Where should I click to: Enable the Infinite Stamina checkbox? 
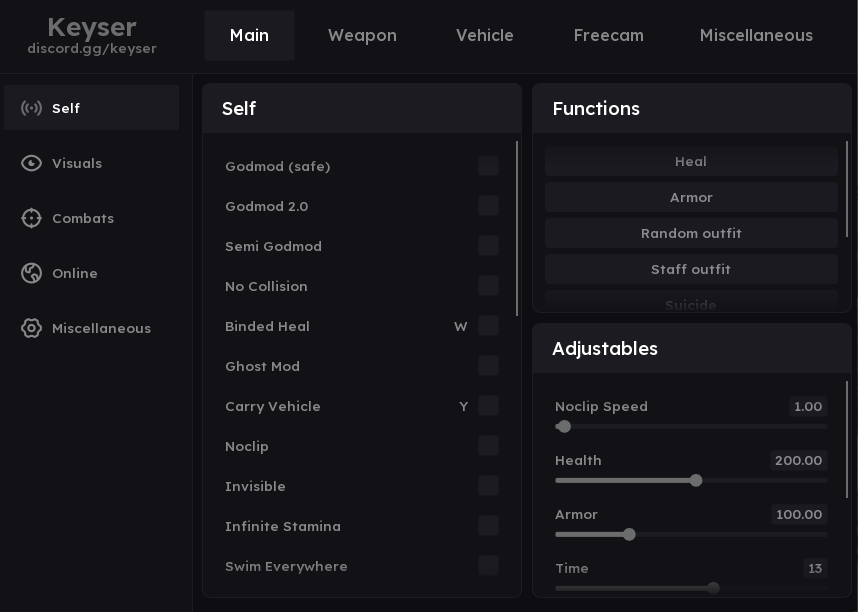(488, 526)
